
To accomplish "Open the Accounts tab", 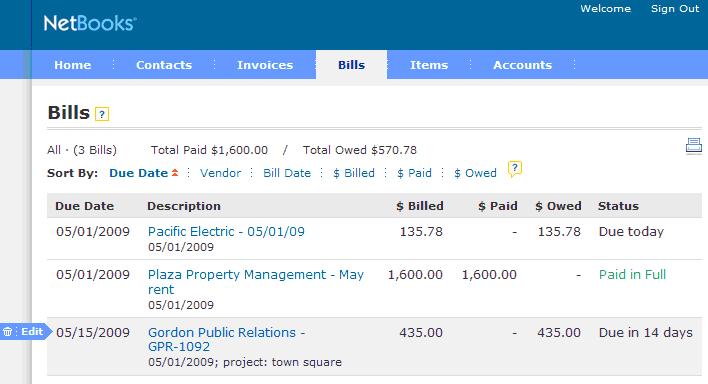I will point(522,65).
